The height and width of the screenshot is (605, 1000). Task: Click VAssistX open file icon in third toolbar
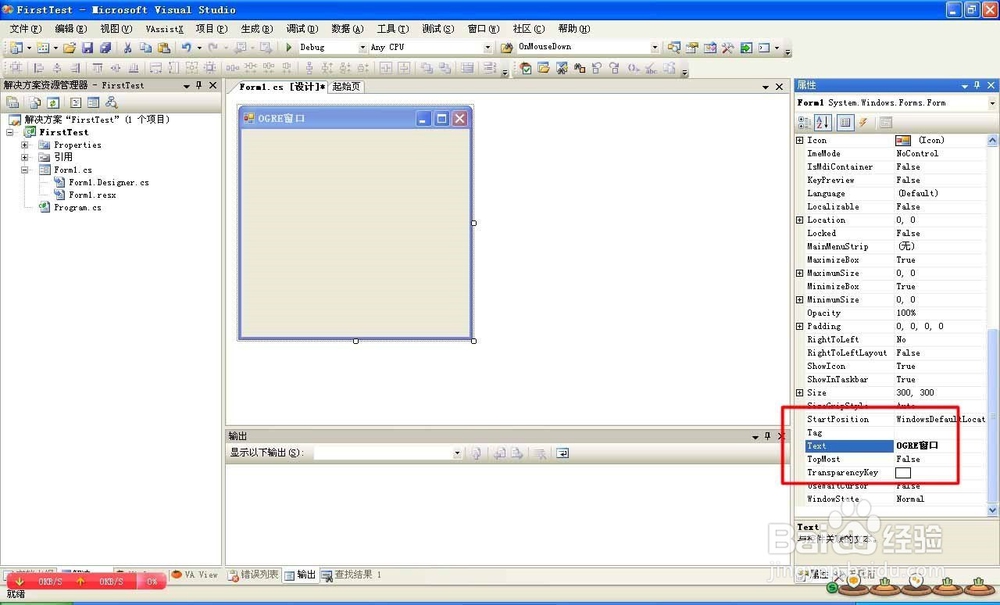[x=543, y=68]
